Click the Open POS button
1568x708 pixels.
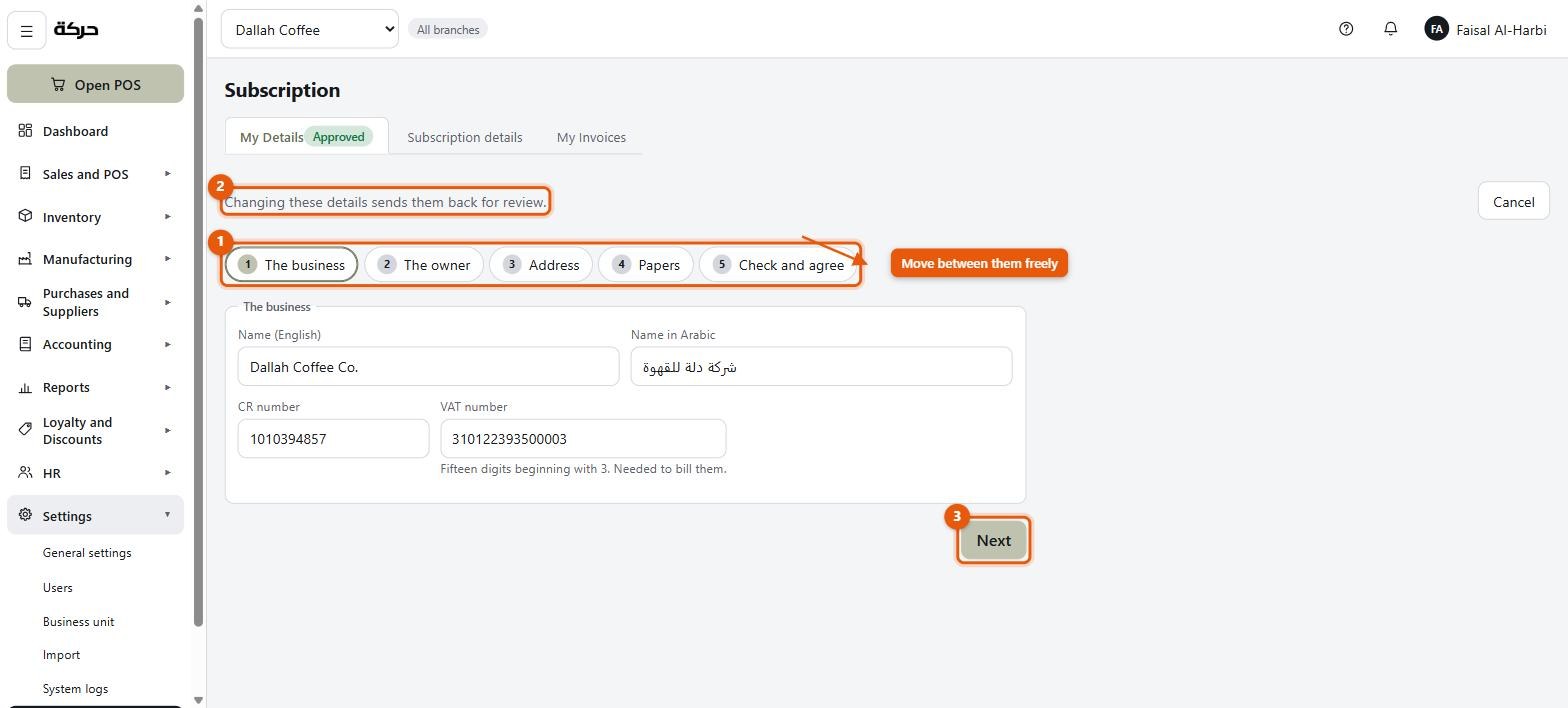pyautogui.click(x=95, y=84)
